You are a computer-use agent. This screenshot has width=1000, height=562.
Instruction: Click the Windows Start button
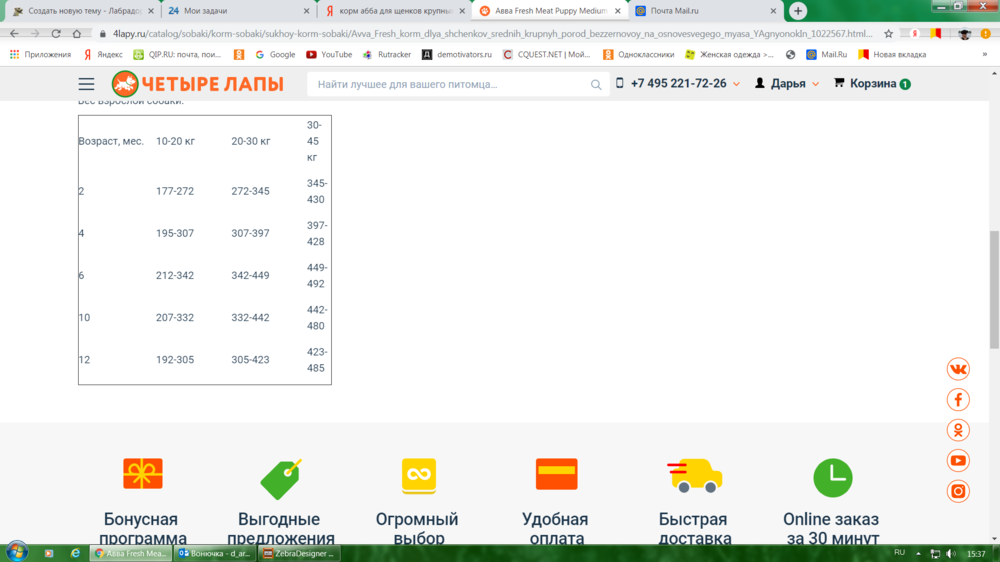pos(17,552)
